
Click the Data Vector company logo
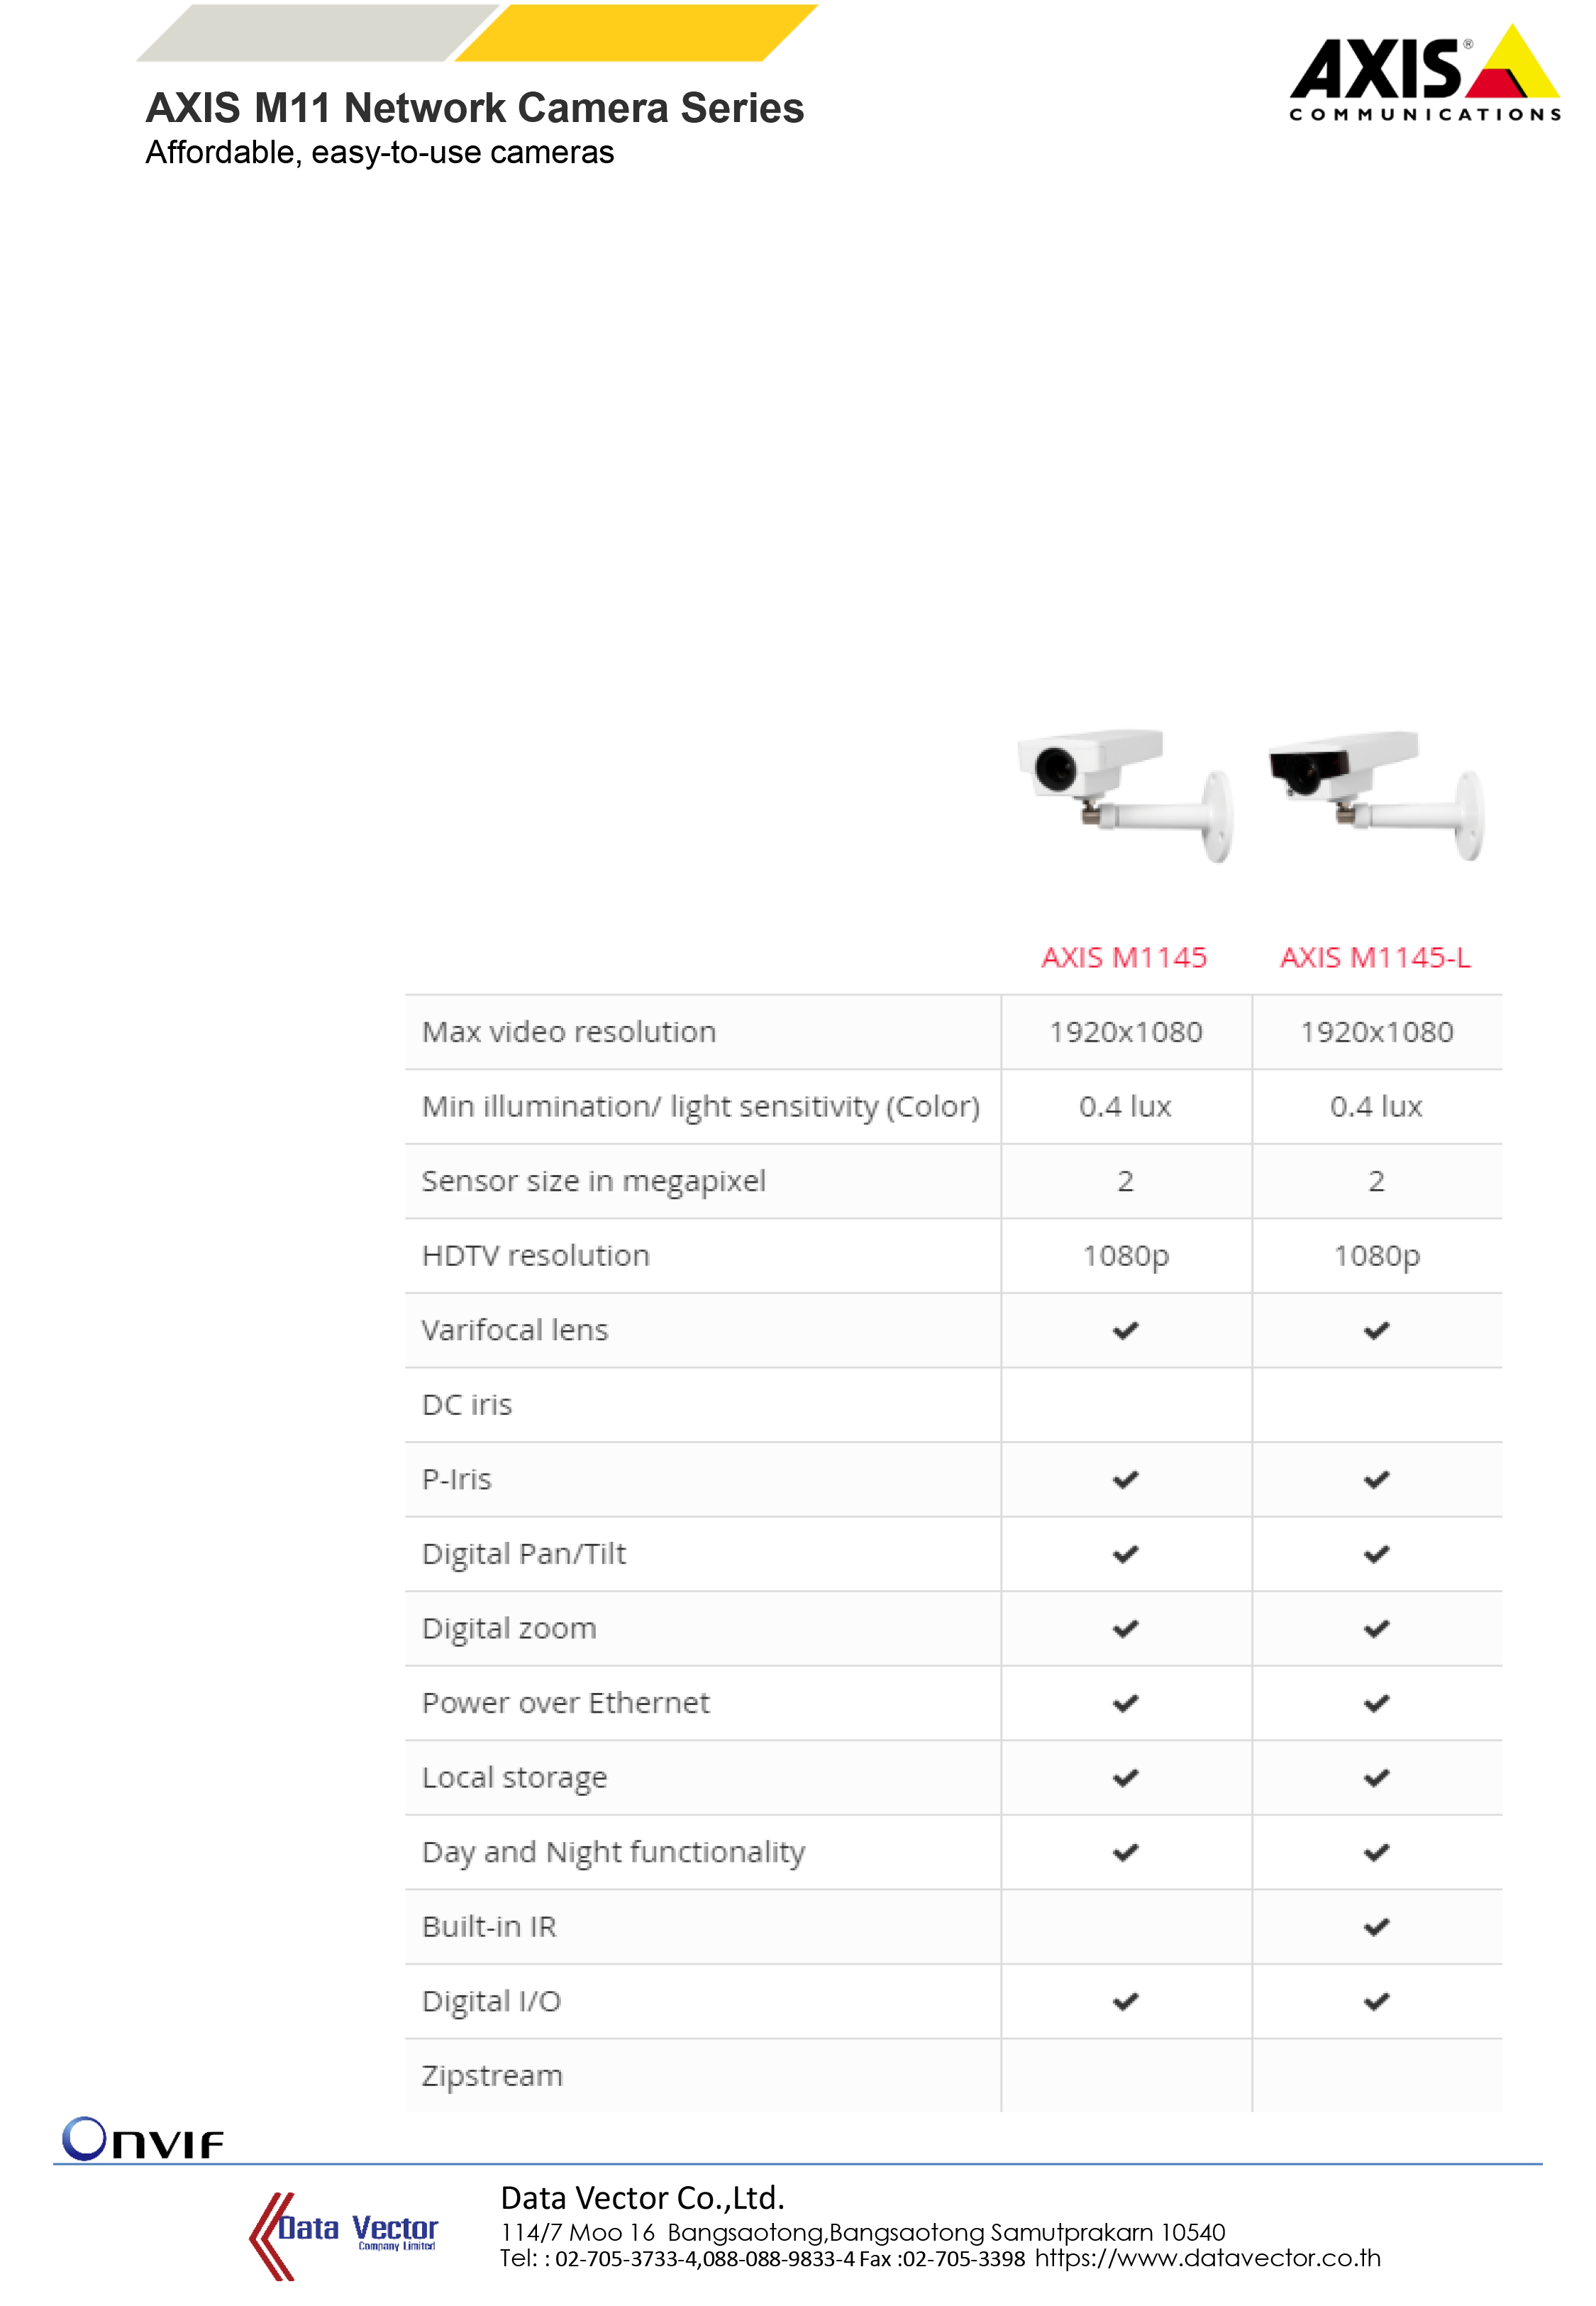tap(343, 2235)
